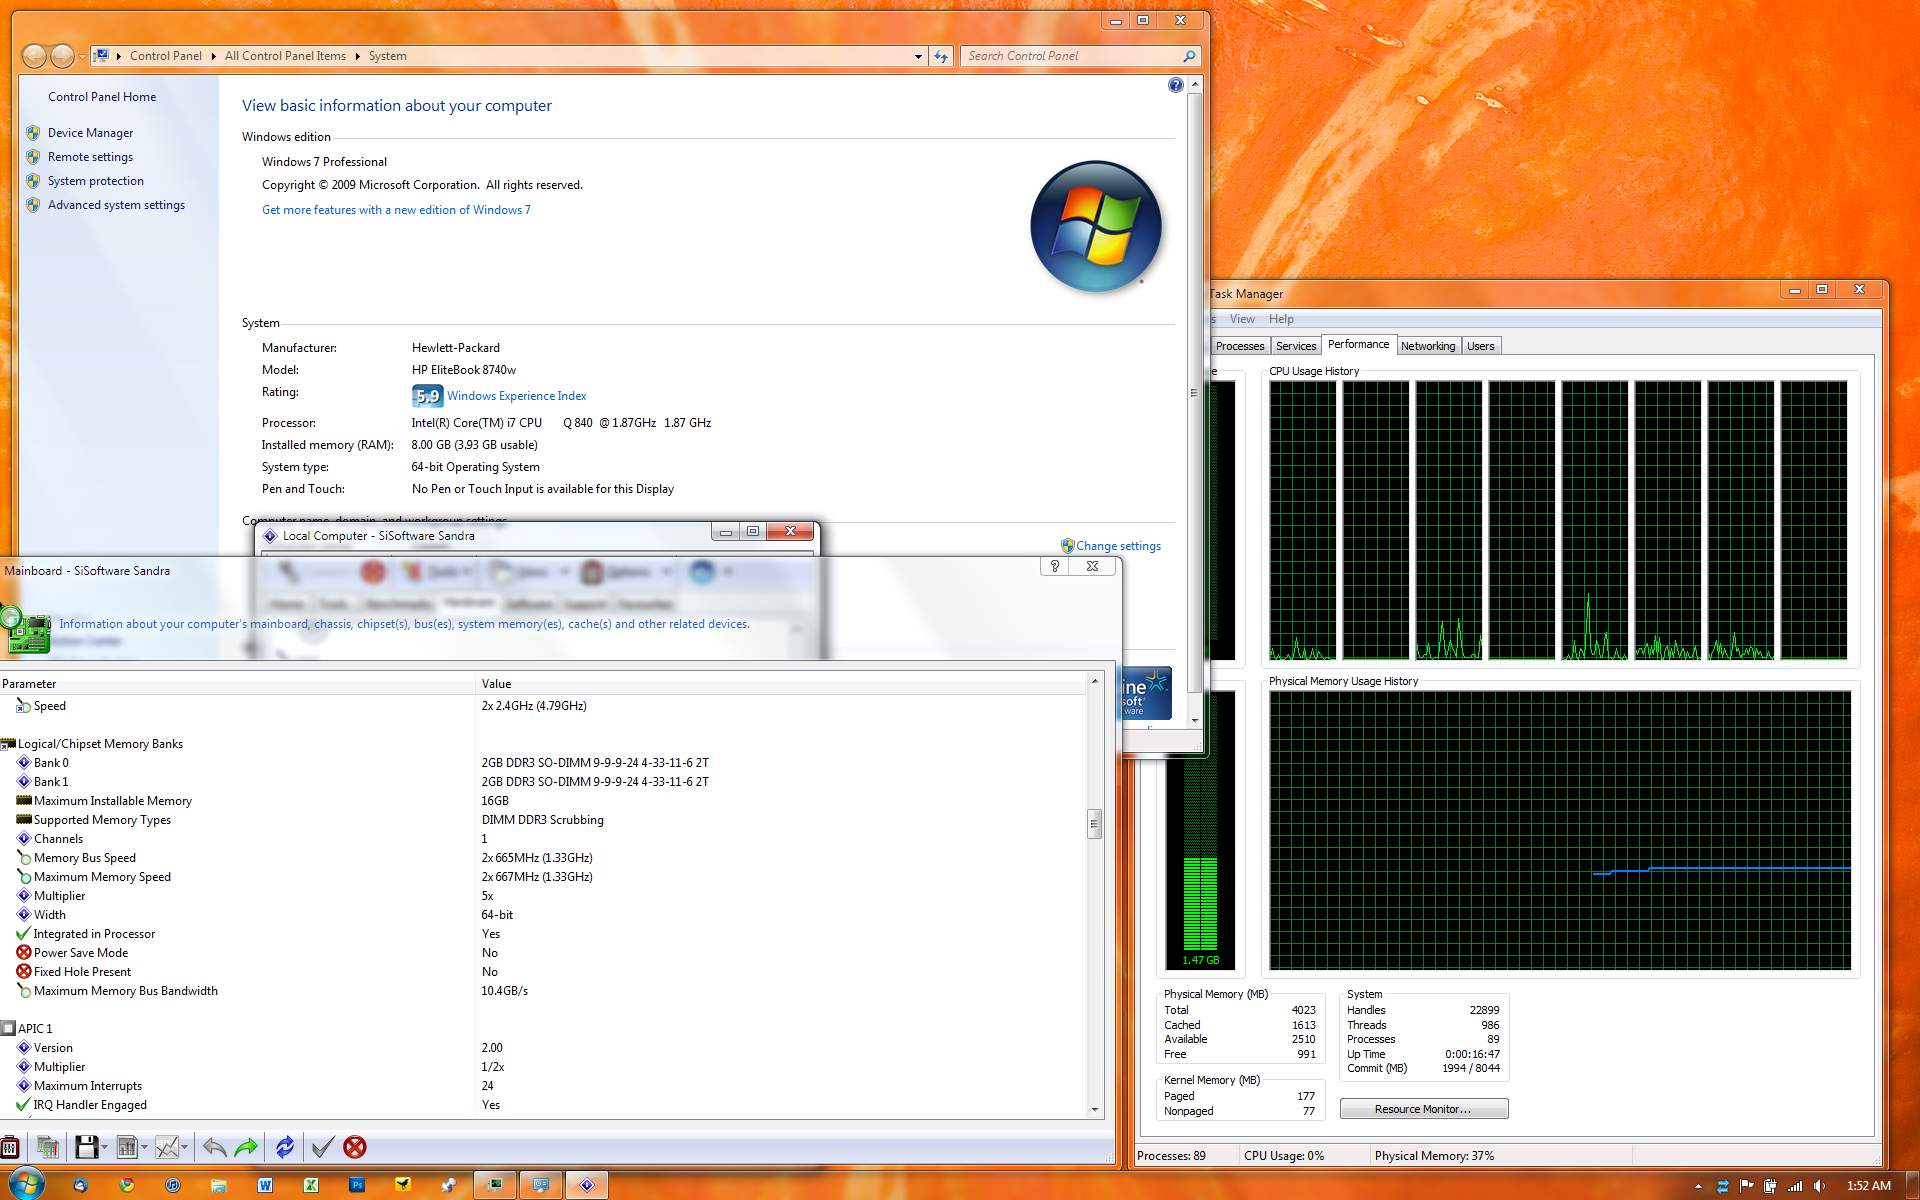
Task: Launch Microsoft Word from taskbar
Action: [265, 1185]
